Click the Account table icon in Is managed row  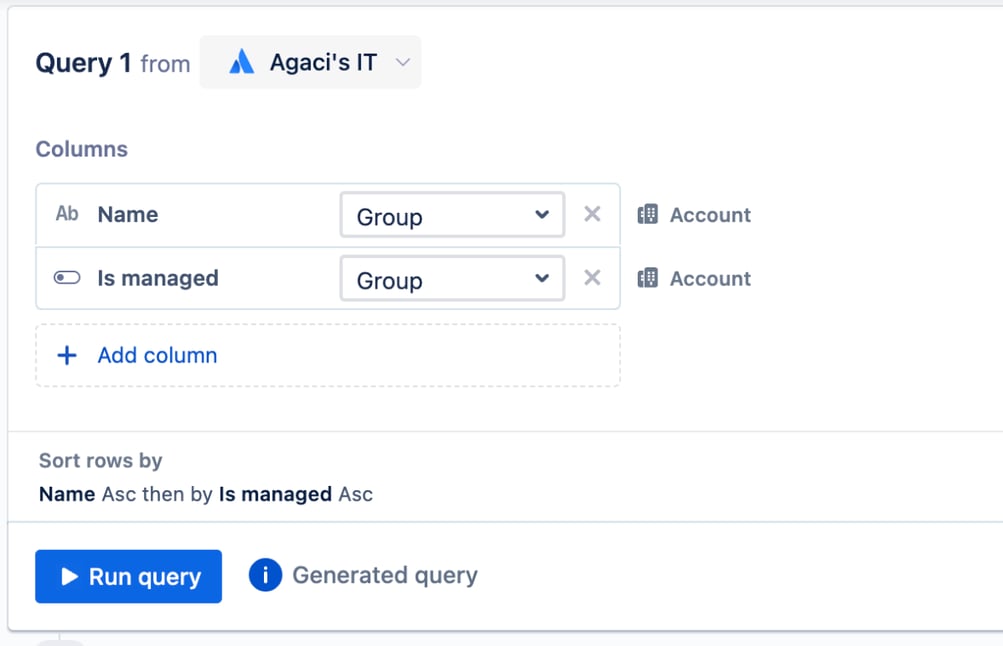[x=648, y=278]
